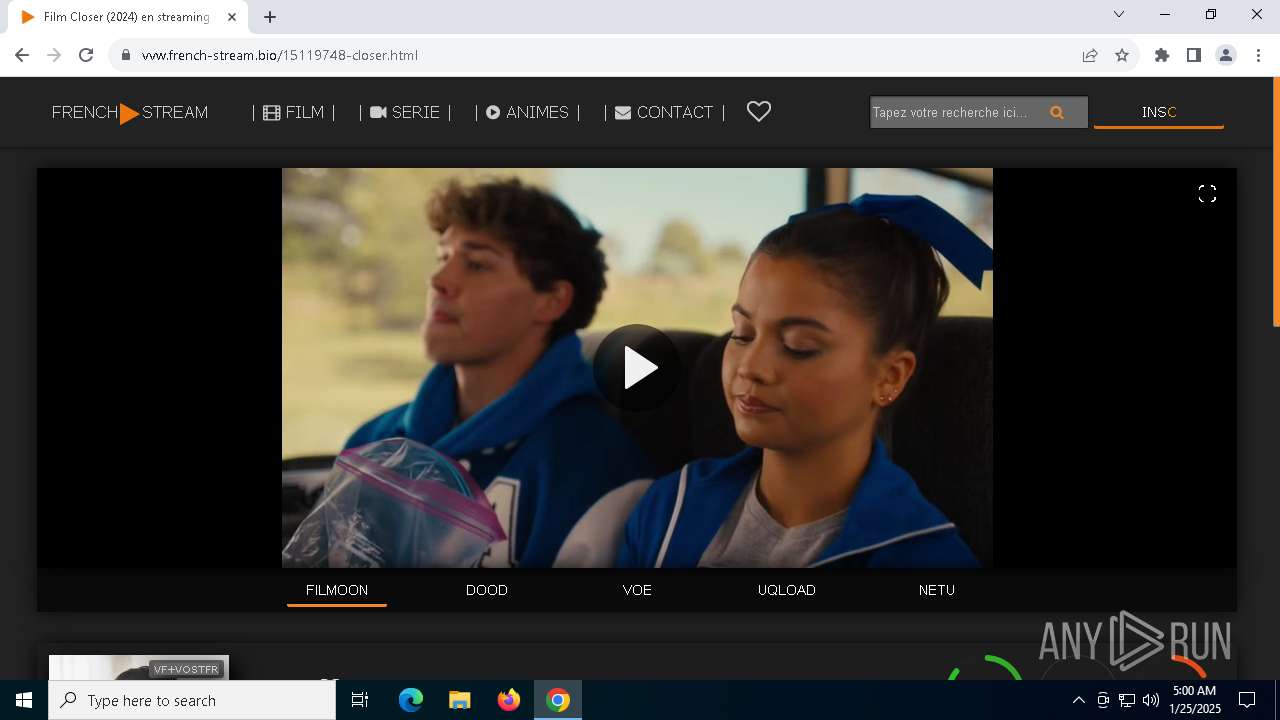View site information lock icon

(x=126, y=55)
